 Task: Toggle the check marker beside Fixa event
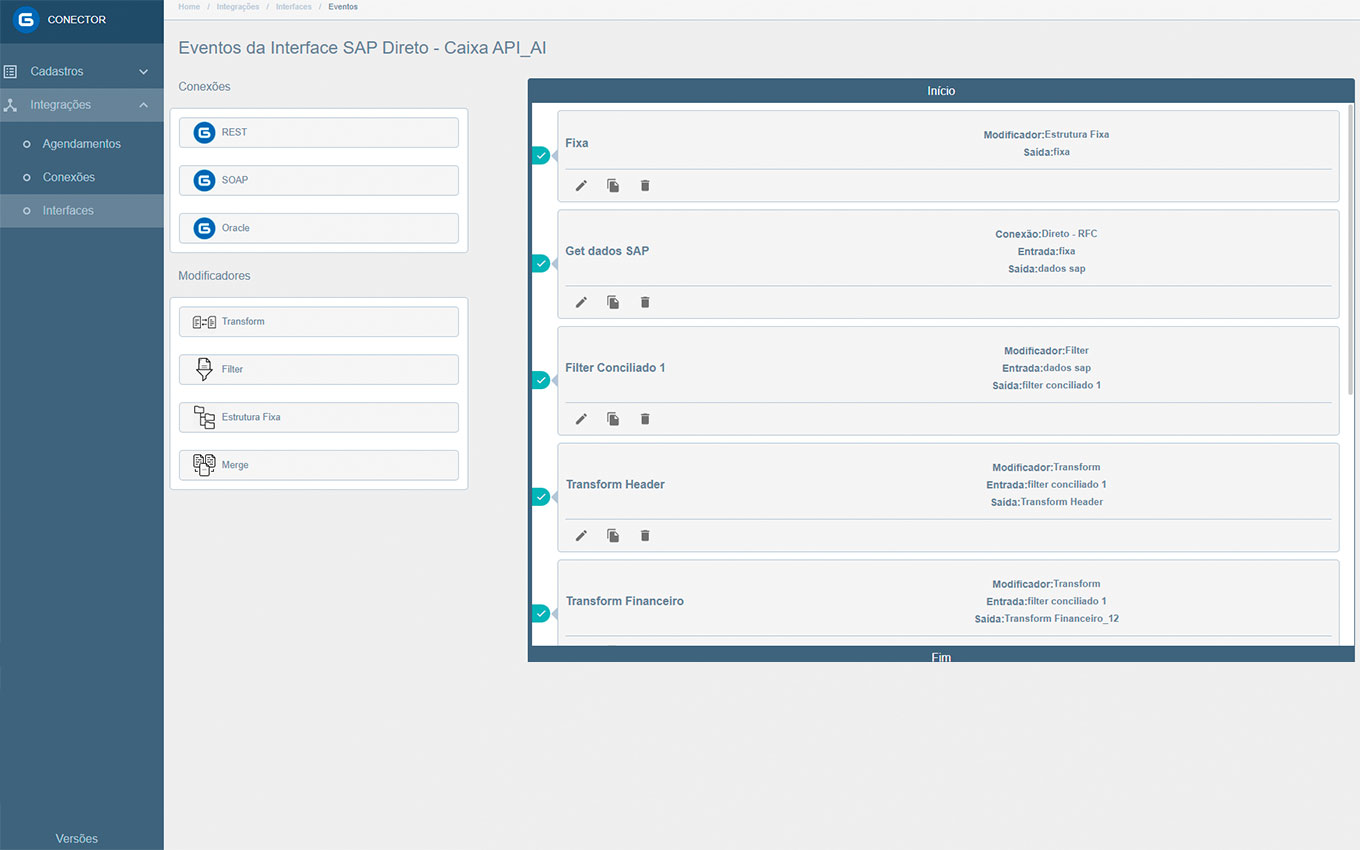pos(541,155)
